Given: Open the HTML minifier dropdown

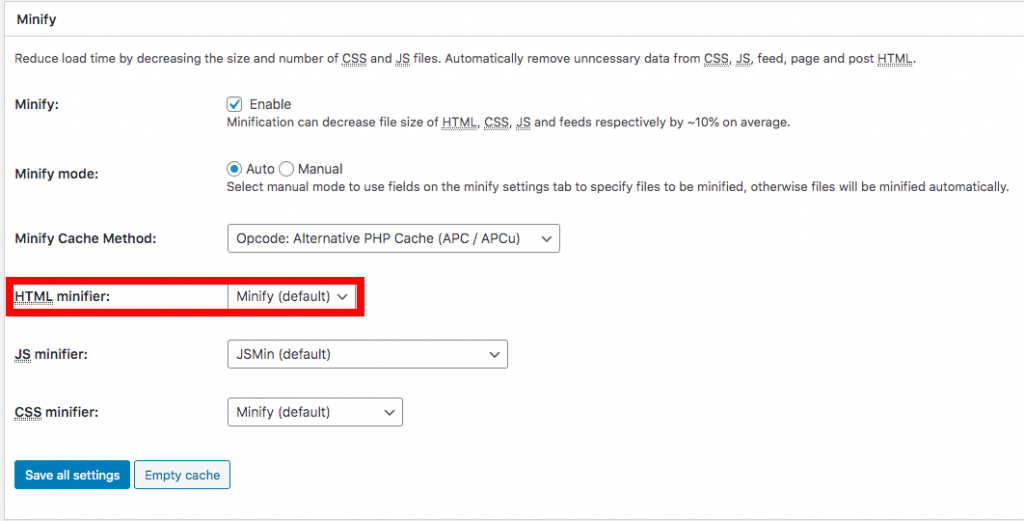Looking at the screenshot, I should pyautogui.click(x=291, y=296).
